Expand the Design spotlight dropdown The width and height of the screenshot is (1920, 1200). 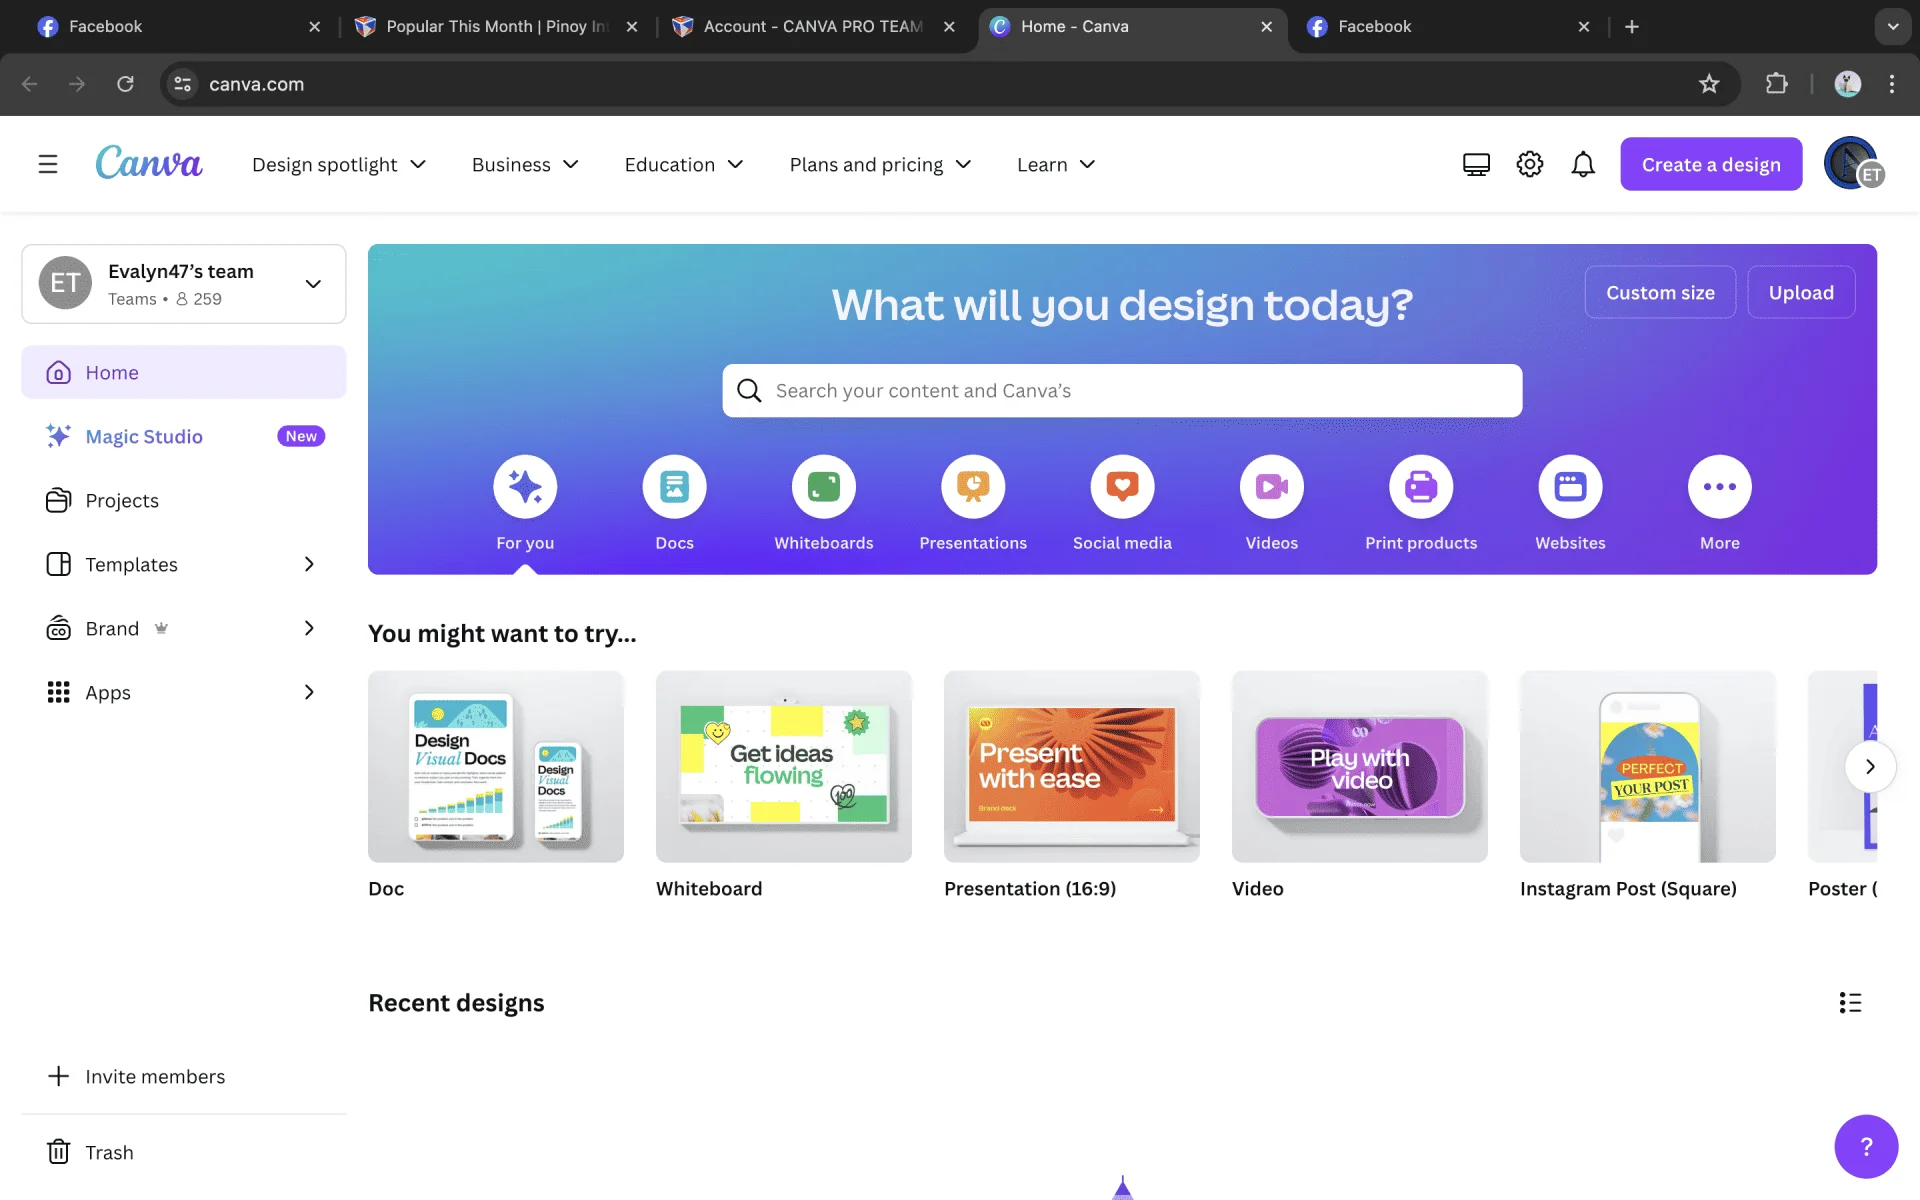(x=339, y=164)
